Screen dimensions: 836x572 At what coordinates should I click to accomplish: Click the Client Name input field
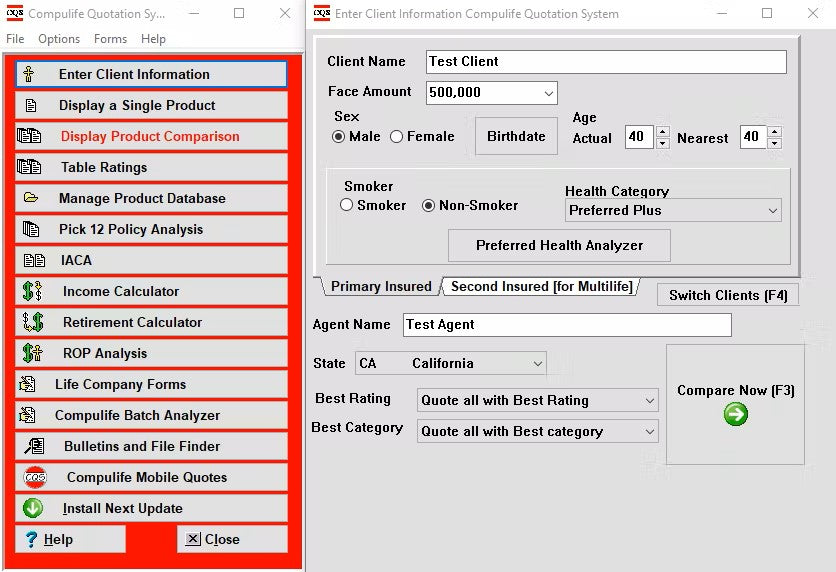[x=606, y=62]
